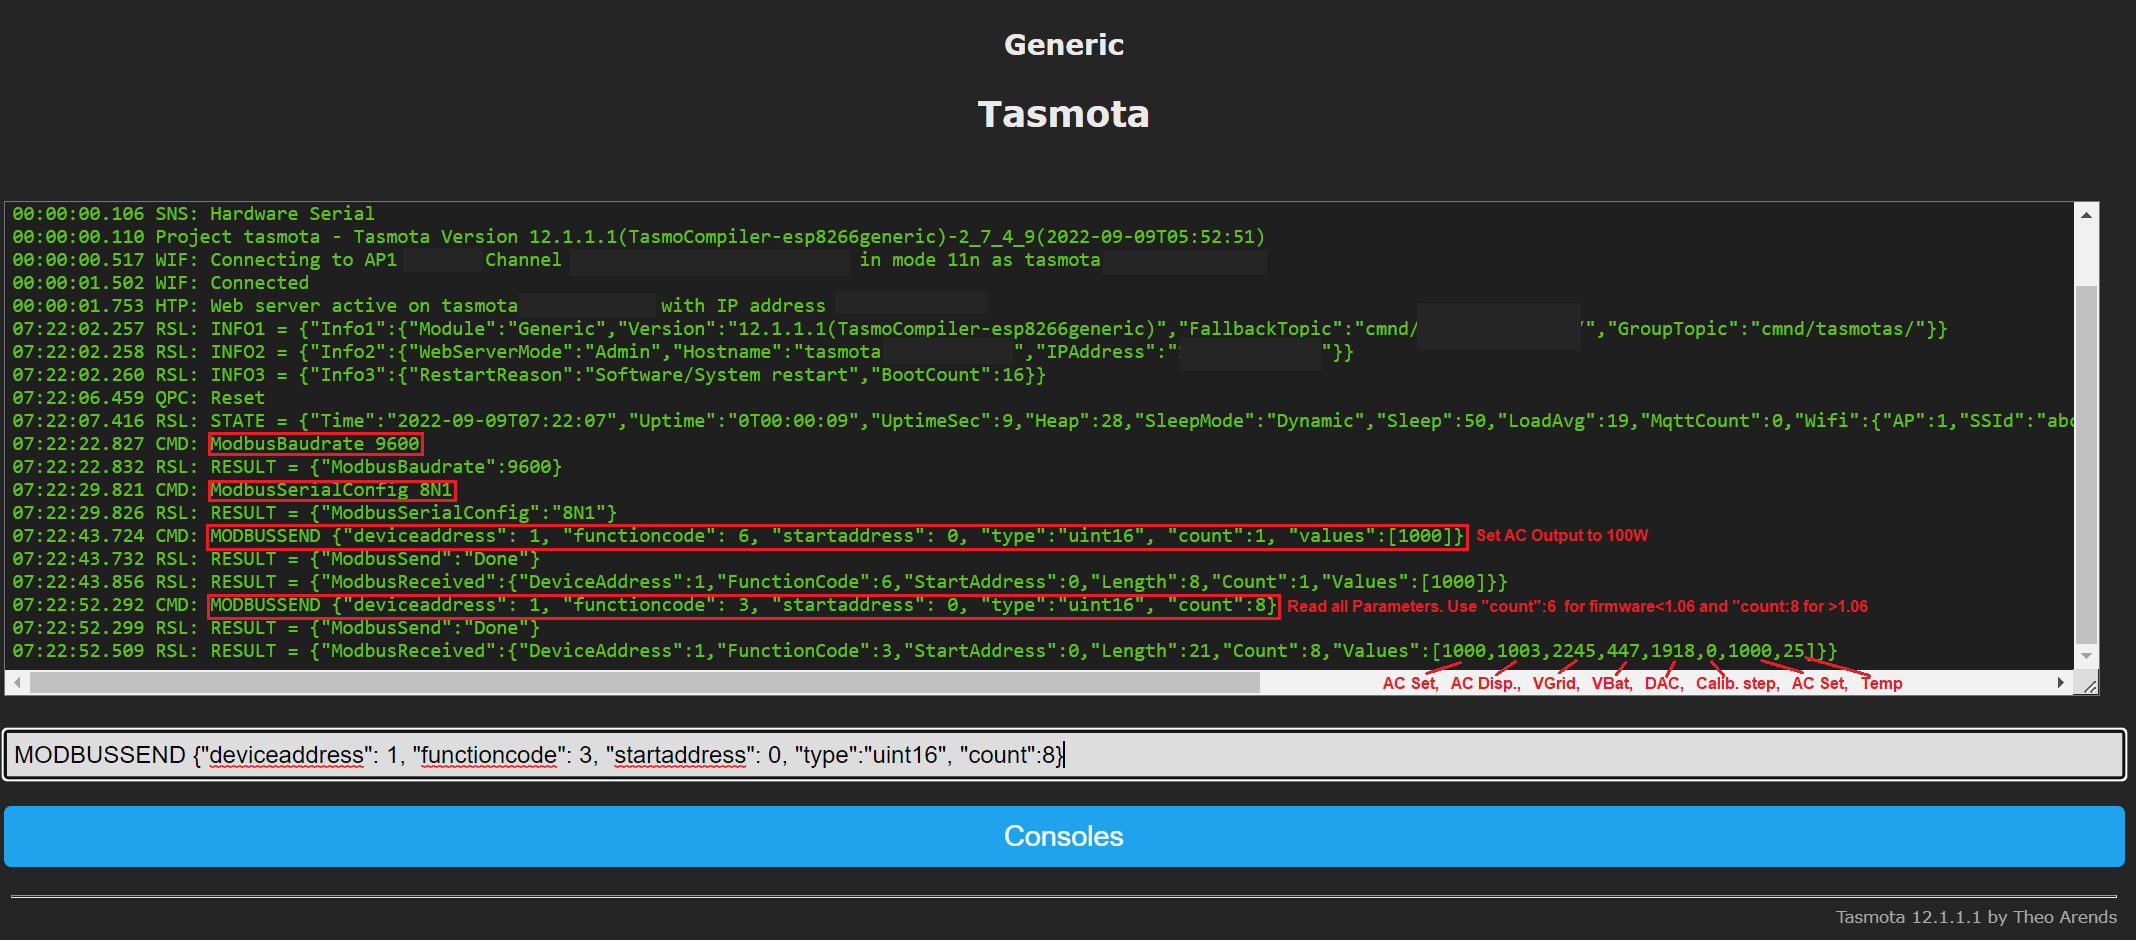Click the 'ModbusSerialConfig 8N1' command text
This screenshot has height=940, width=2136.
coord(331,490)
